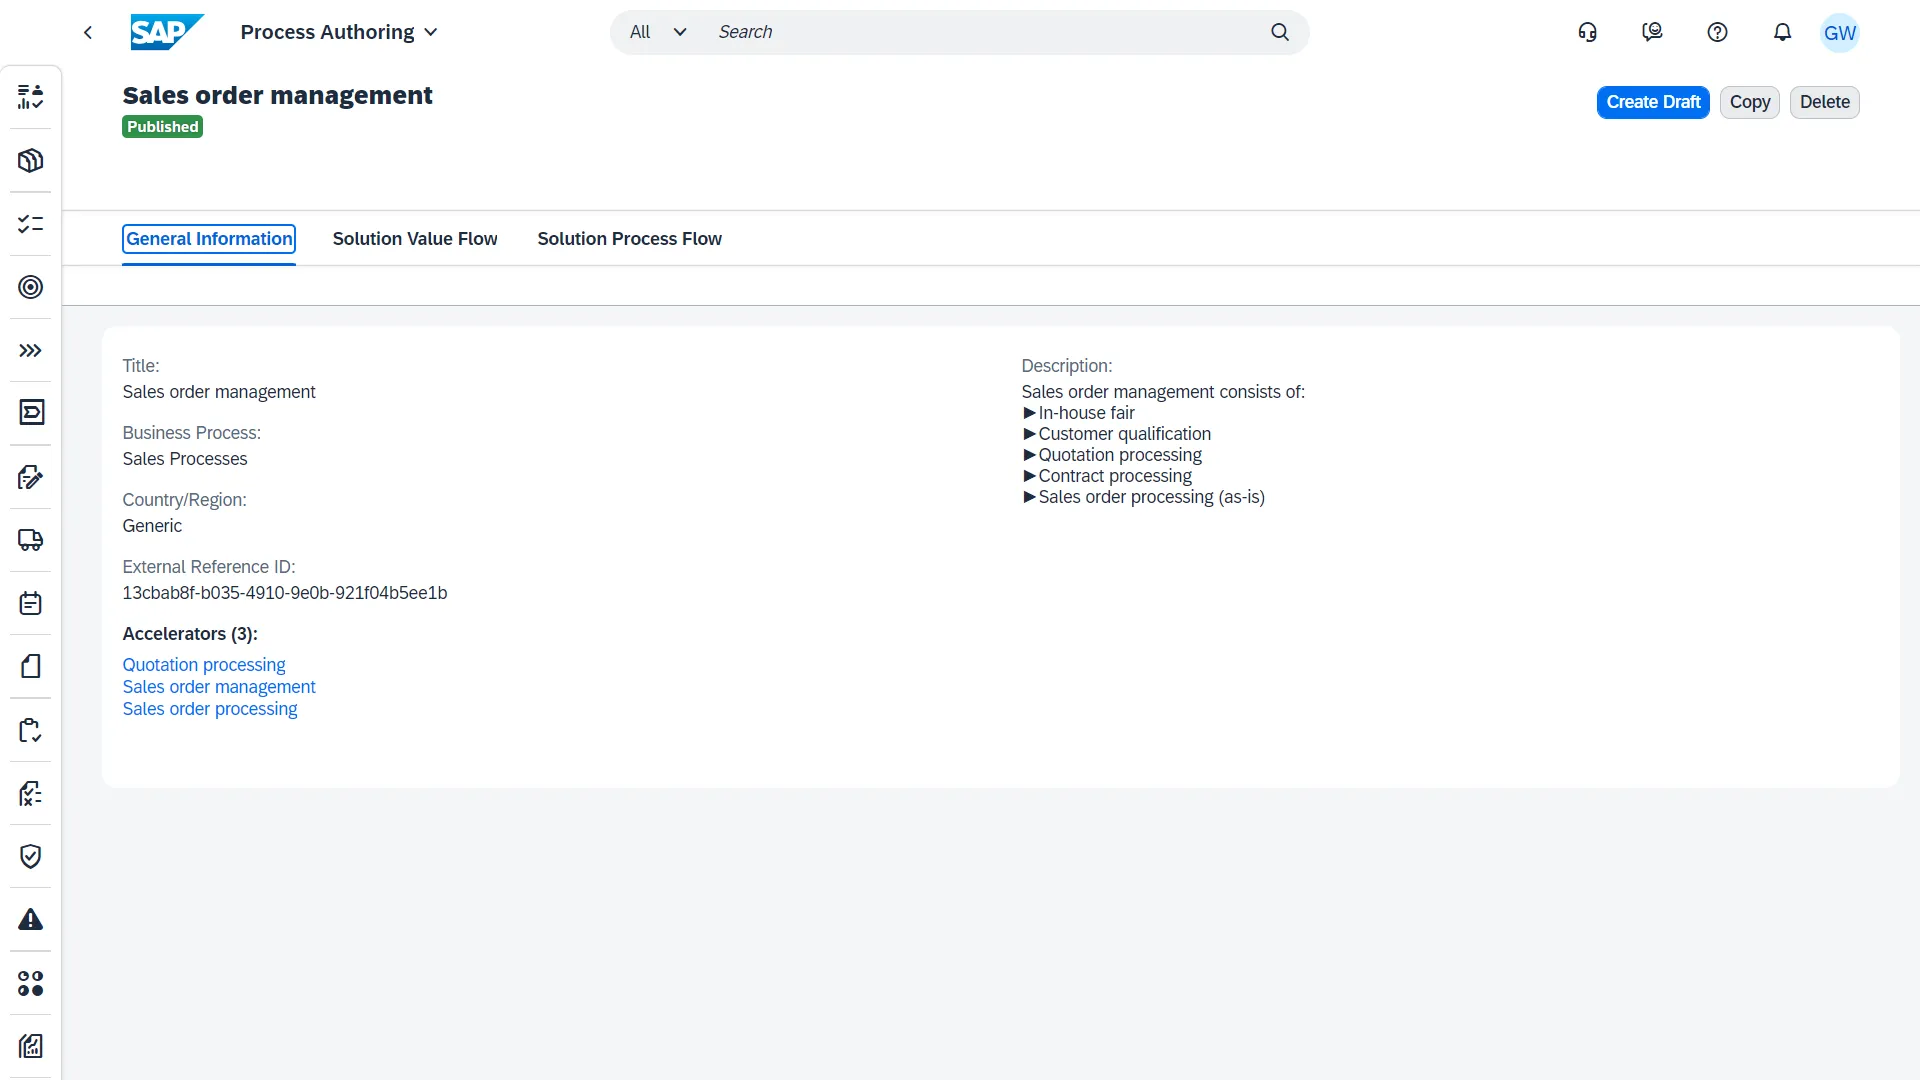Open the checklist with x sidebar icon
Image resolution: width=1920 pixels, height=1080 pixels.
coord(31,793)
